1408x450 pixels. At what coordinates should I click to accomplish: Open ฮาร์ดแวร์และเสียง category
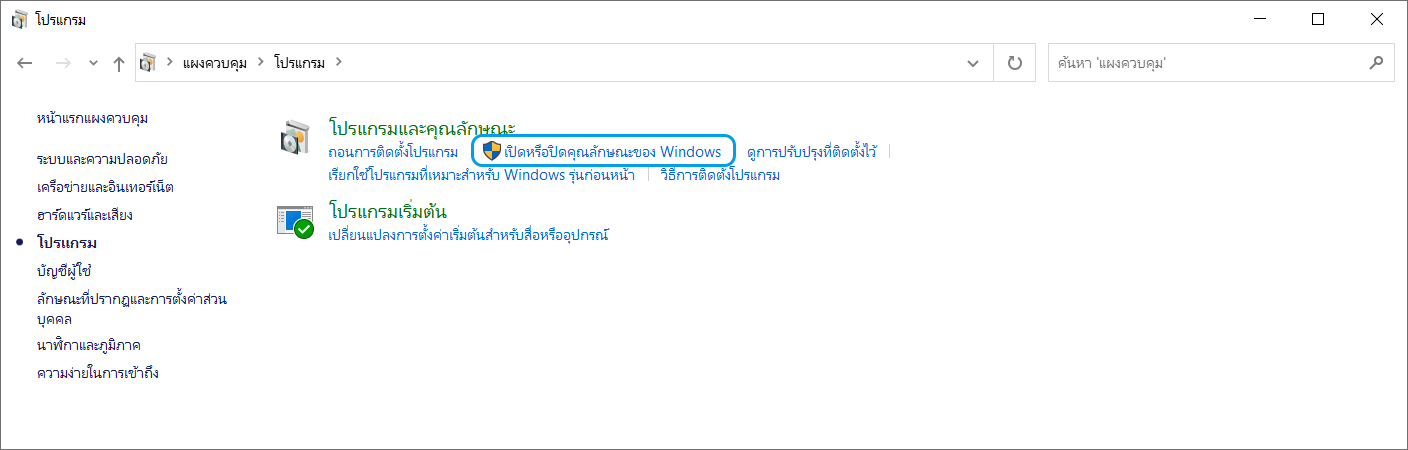[x=84, y=215]
